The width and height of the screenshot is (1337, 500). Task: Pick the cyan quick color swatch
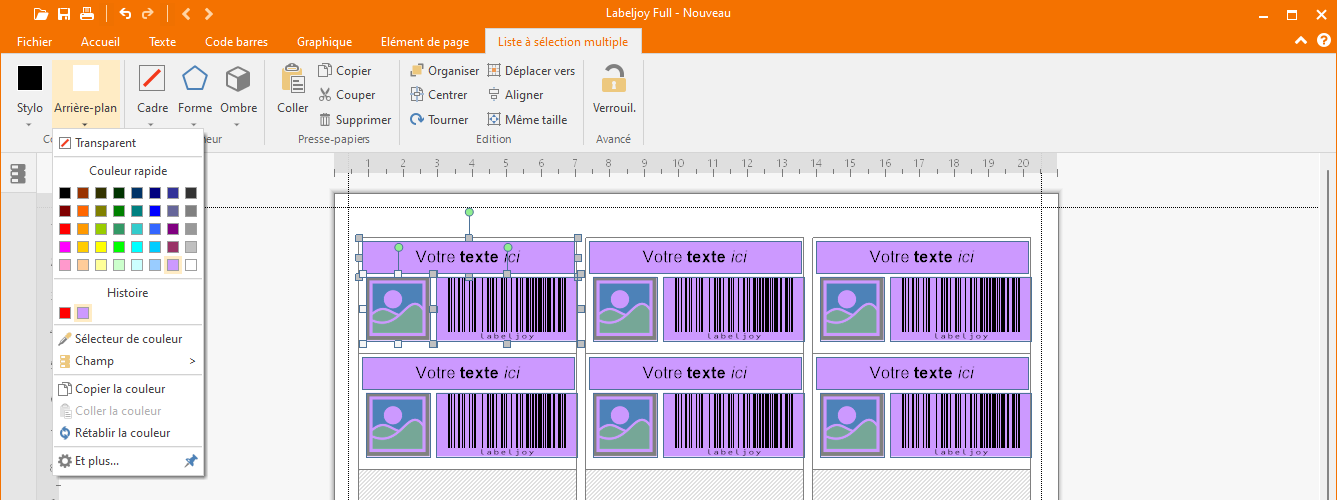[137, 247]
